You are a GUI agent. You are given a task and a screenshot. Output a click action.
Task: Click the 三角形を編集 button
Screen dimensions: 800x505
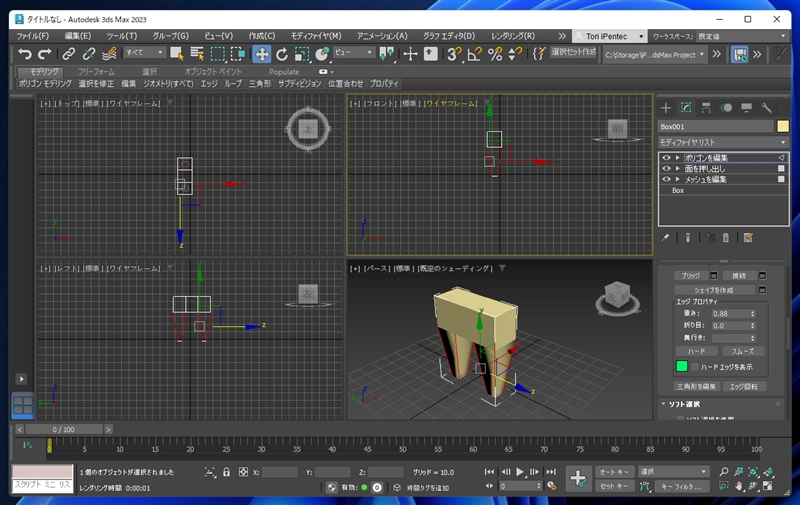pyautogui.click(x=696, y=386)
